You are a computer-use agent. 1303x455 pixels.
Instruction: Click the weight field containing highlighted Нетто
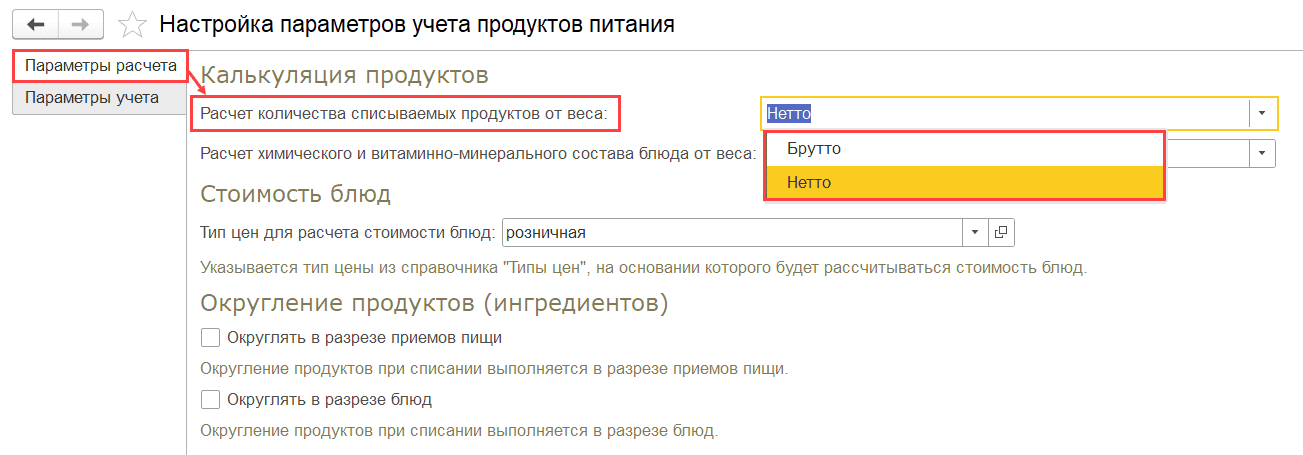pos(1000,114)
